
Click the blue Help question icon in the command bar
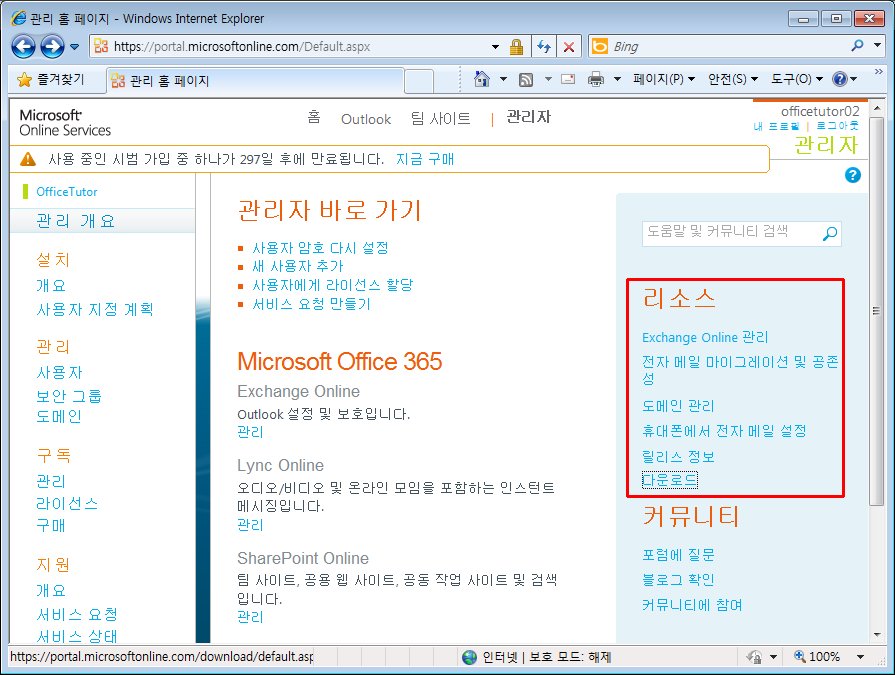tap(840, 79)
